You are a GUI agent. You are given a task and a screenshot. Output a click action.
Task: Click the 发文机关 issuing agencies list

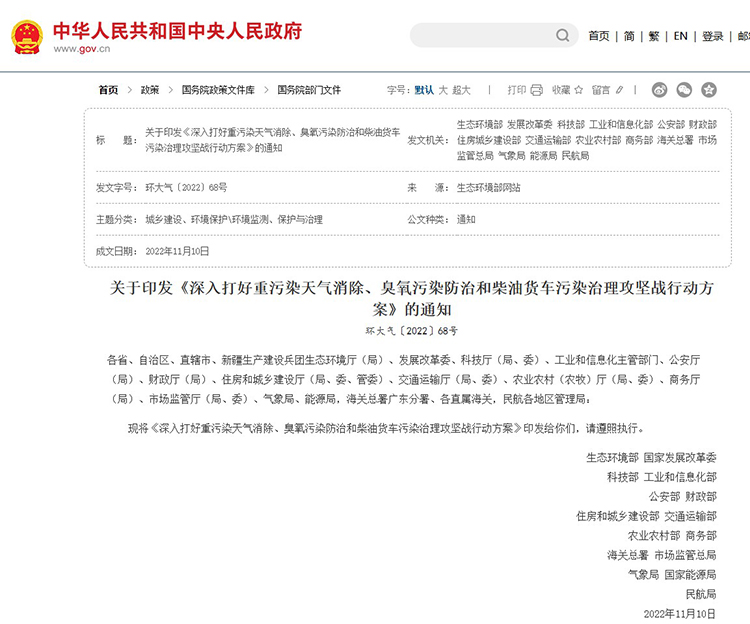[587, 140]
